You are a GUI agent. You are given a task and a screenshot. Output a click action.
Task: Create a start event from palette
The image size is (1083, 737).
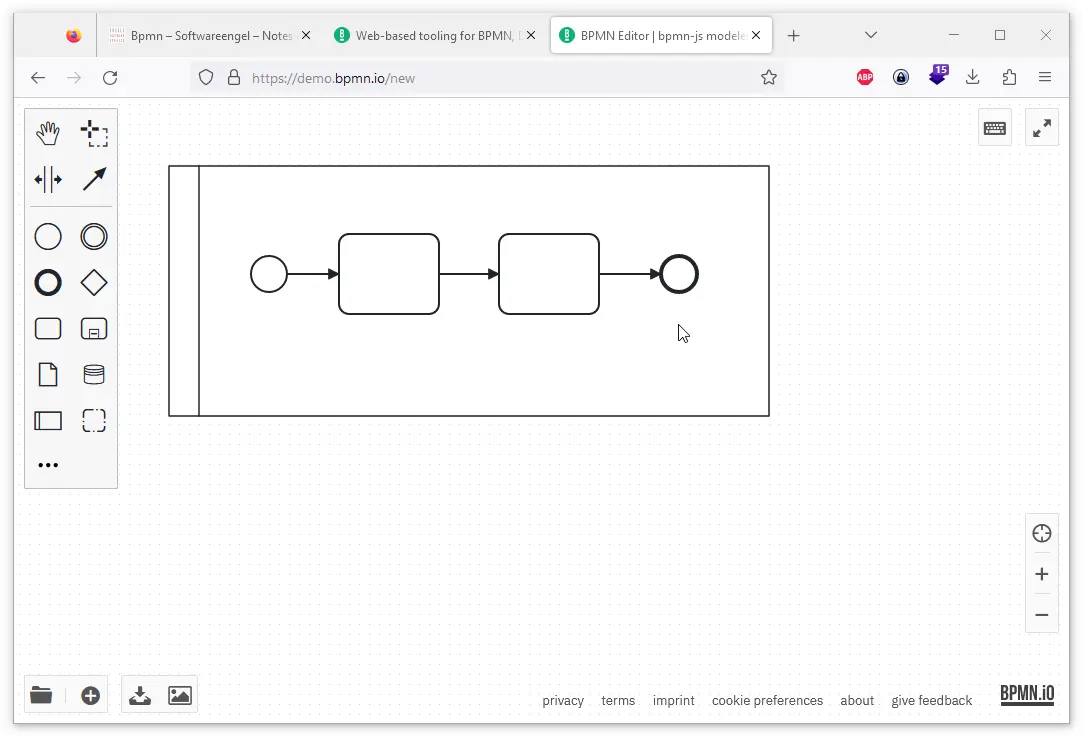point(48,237)
